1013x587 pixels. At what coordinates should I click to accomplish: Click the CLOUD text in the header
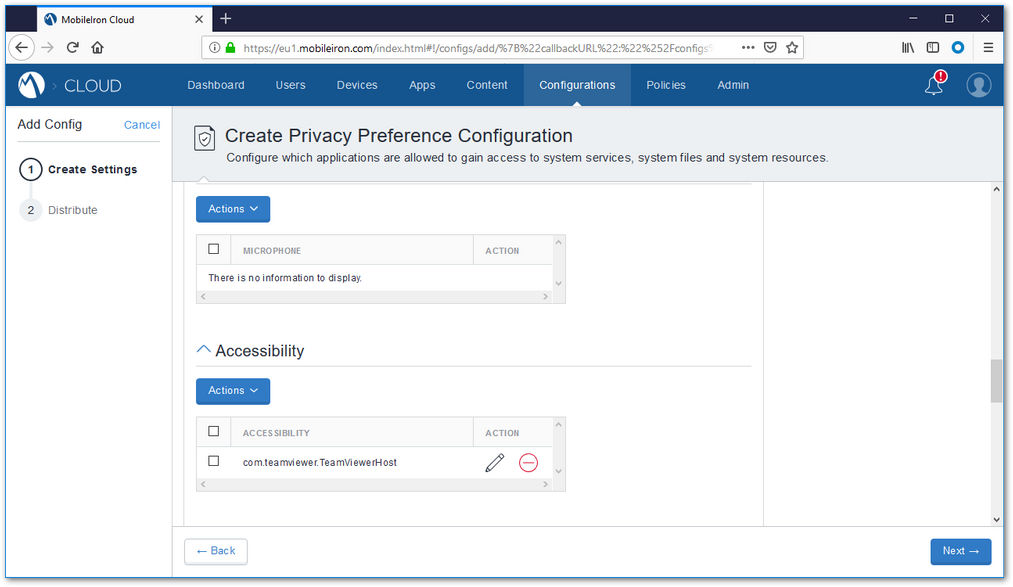point(92,85)
